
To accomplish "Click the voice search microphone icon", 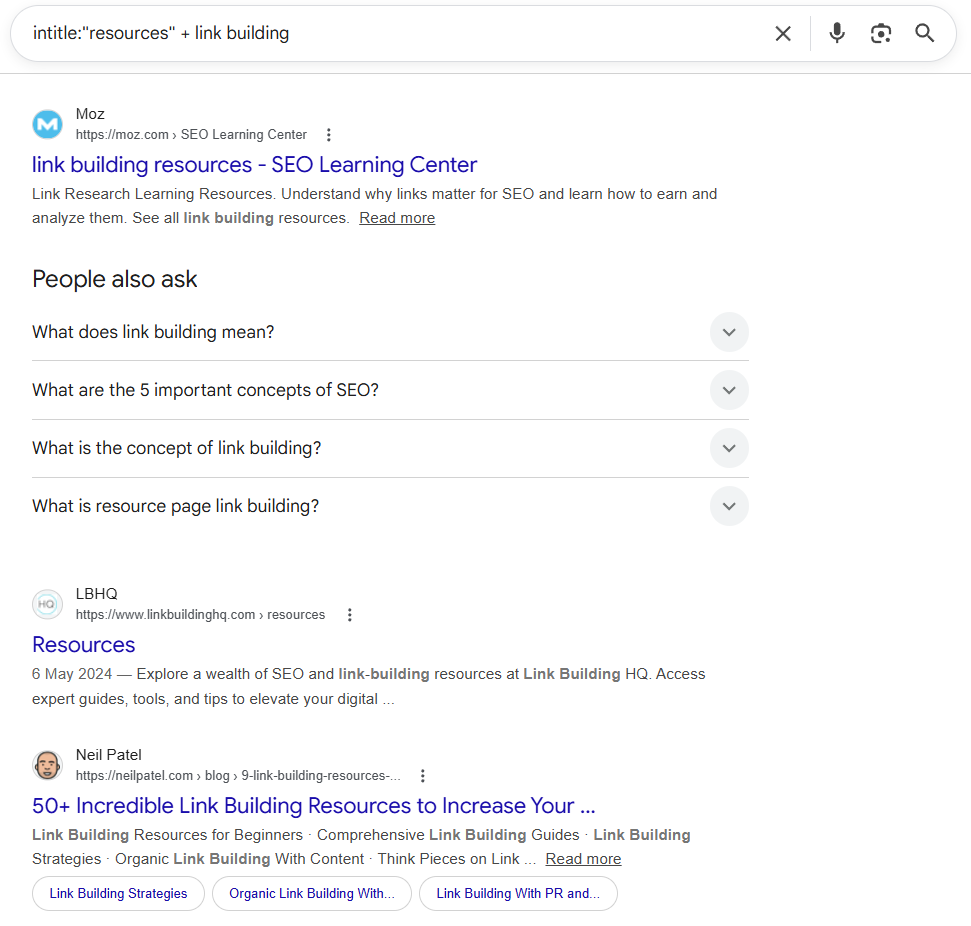I will pos(836,33).
